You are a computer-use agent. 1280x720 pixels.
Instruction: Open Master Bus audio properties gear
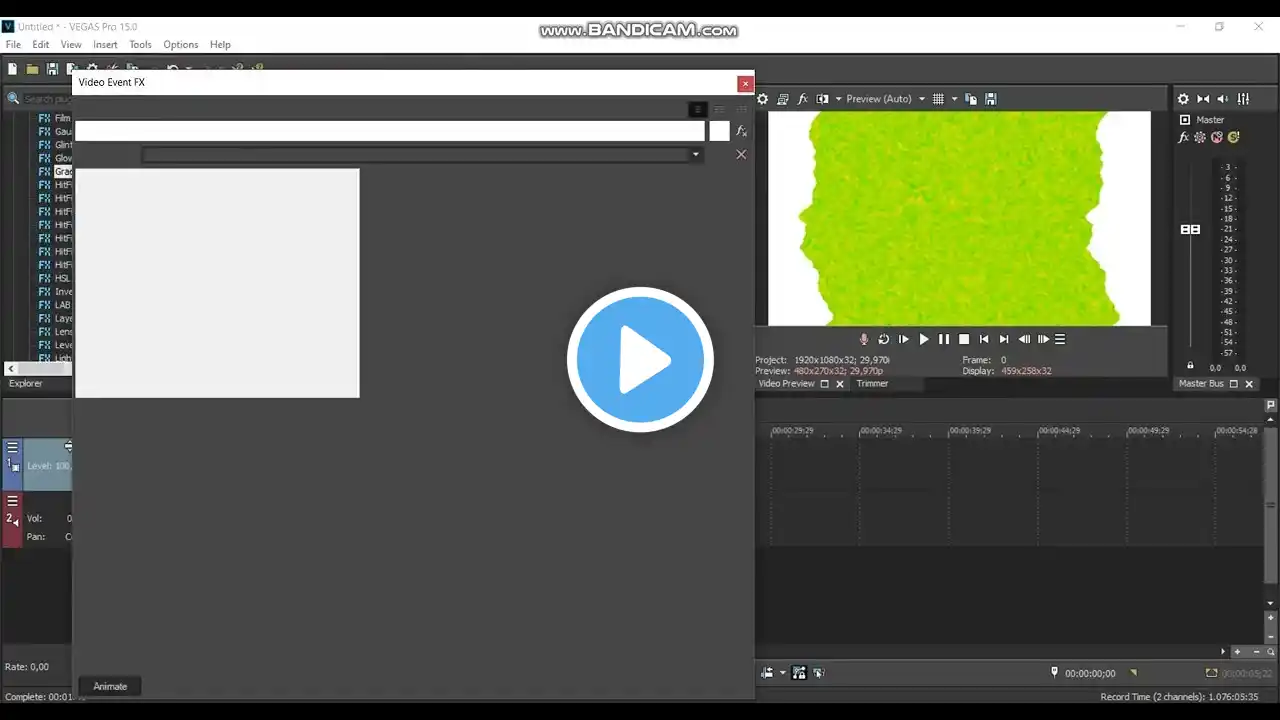(1183, 99)
